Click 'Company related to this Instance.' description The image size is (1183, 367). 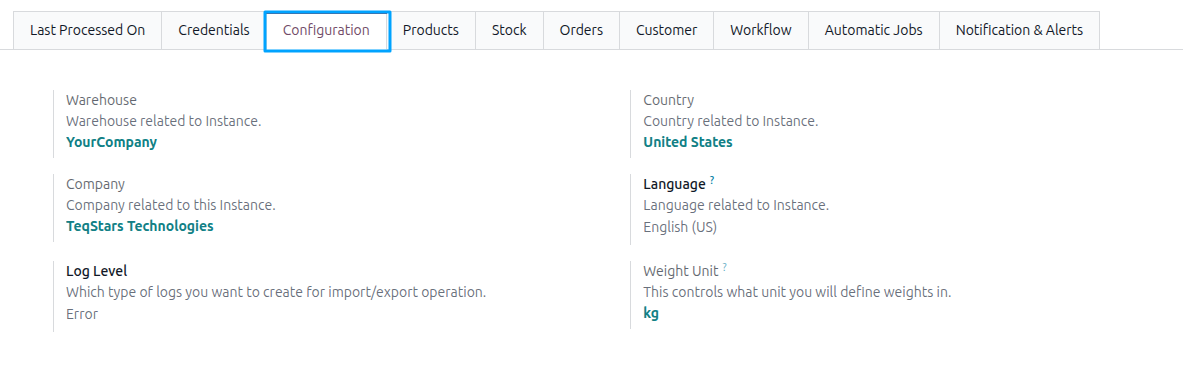171,205
